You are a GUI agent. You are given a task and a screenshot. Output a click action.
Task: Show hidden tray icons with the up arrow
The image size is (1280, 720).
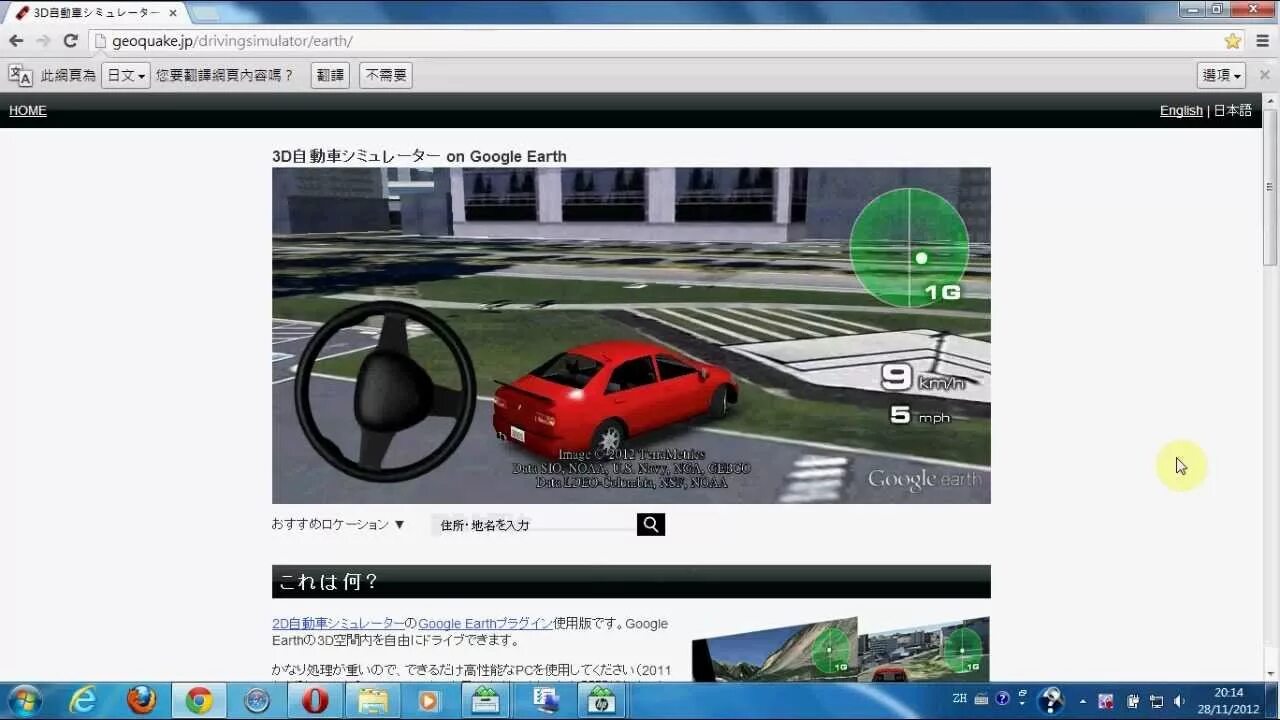pos(1082,701)
